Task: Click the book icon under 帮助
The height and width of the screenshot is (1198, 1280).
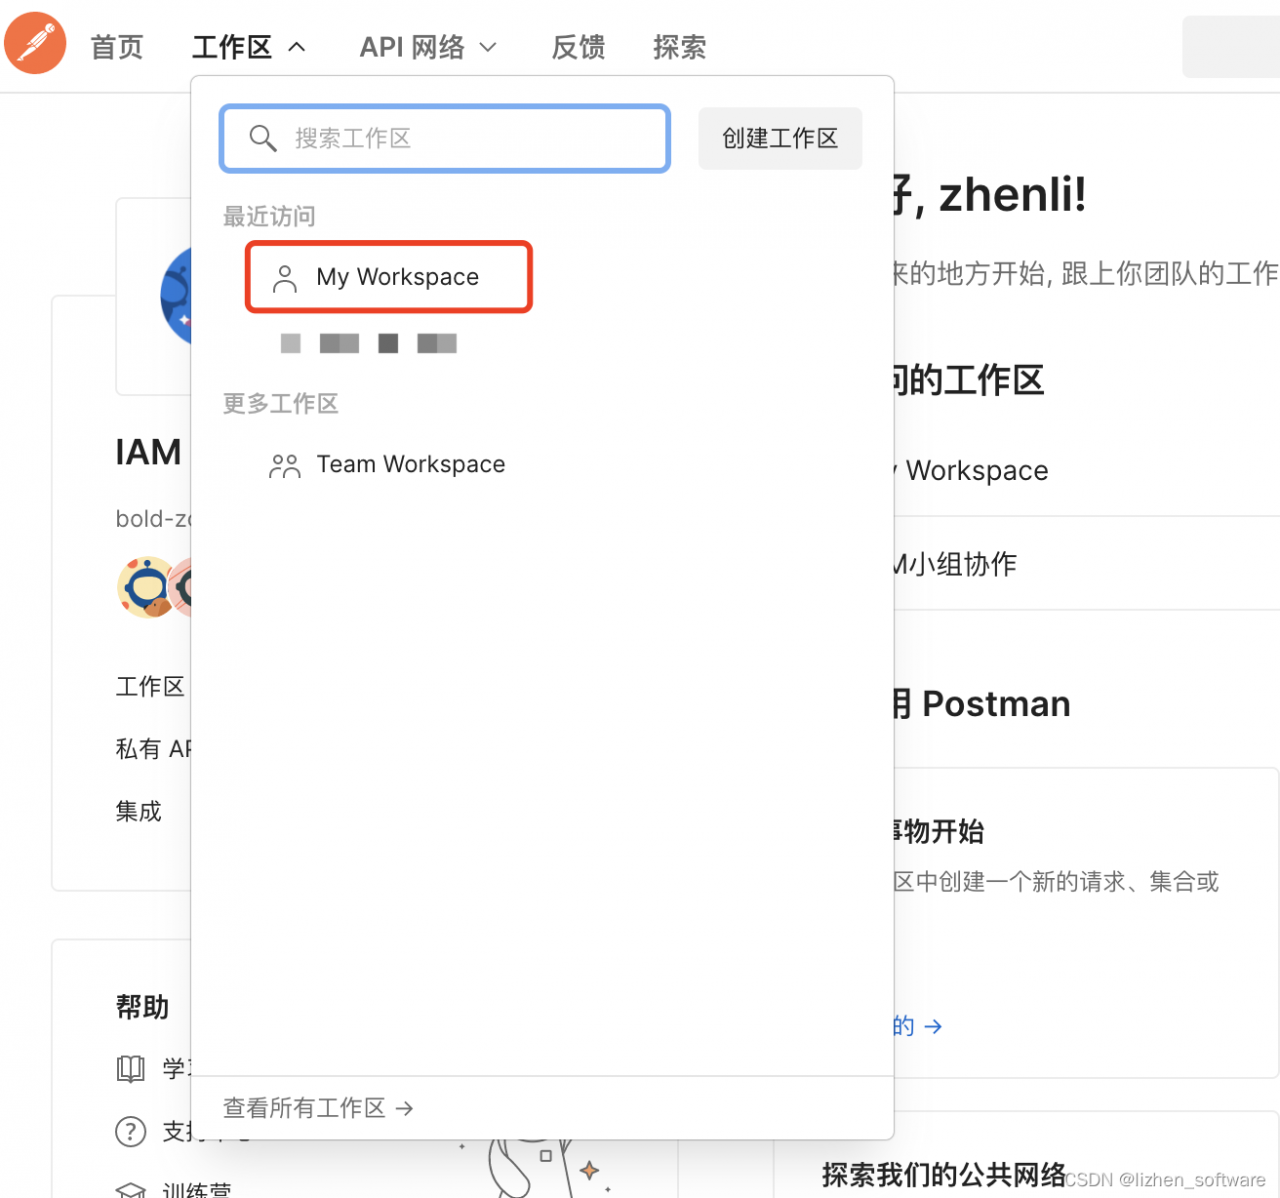Action: coord(131,1069)
